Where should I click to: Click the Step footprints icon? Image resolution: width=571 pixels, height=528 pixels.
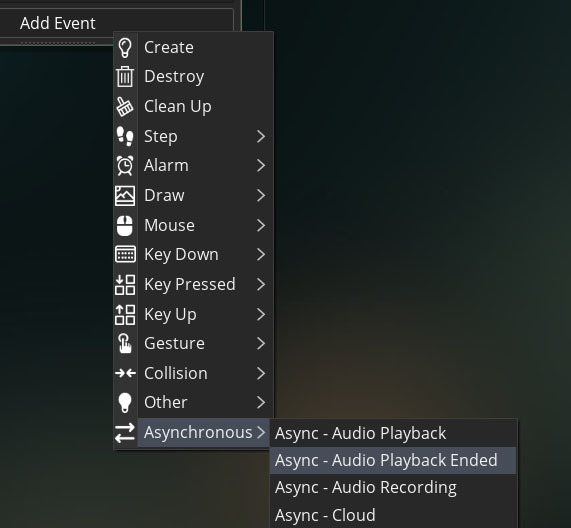[x=125, y=136]
